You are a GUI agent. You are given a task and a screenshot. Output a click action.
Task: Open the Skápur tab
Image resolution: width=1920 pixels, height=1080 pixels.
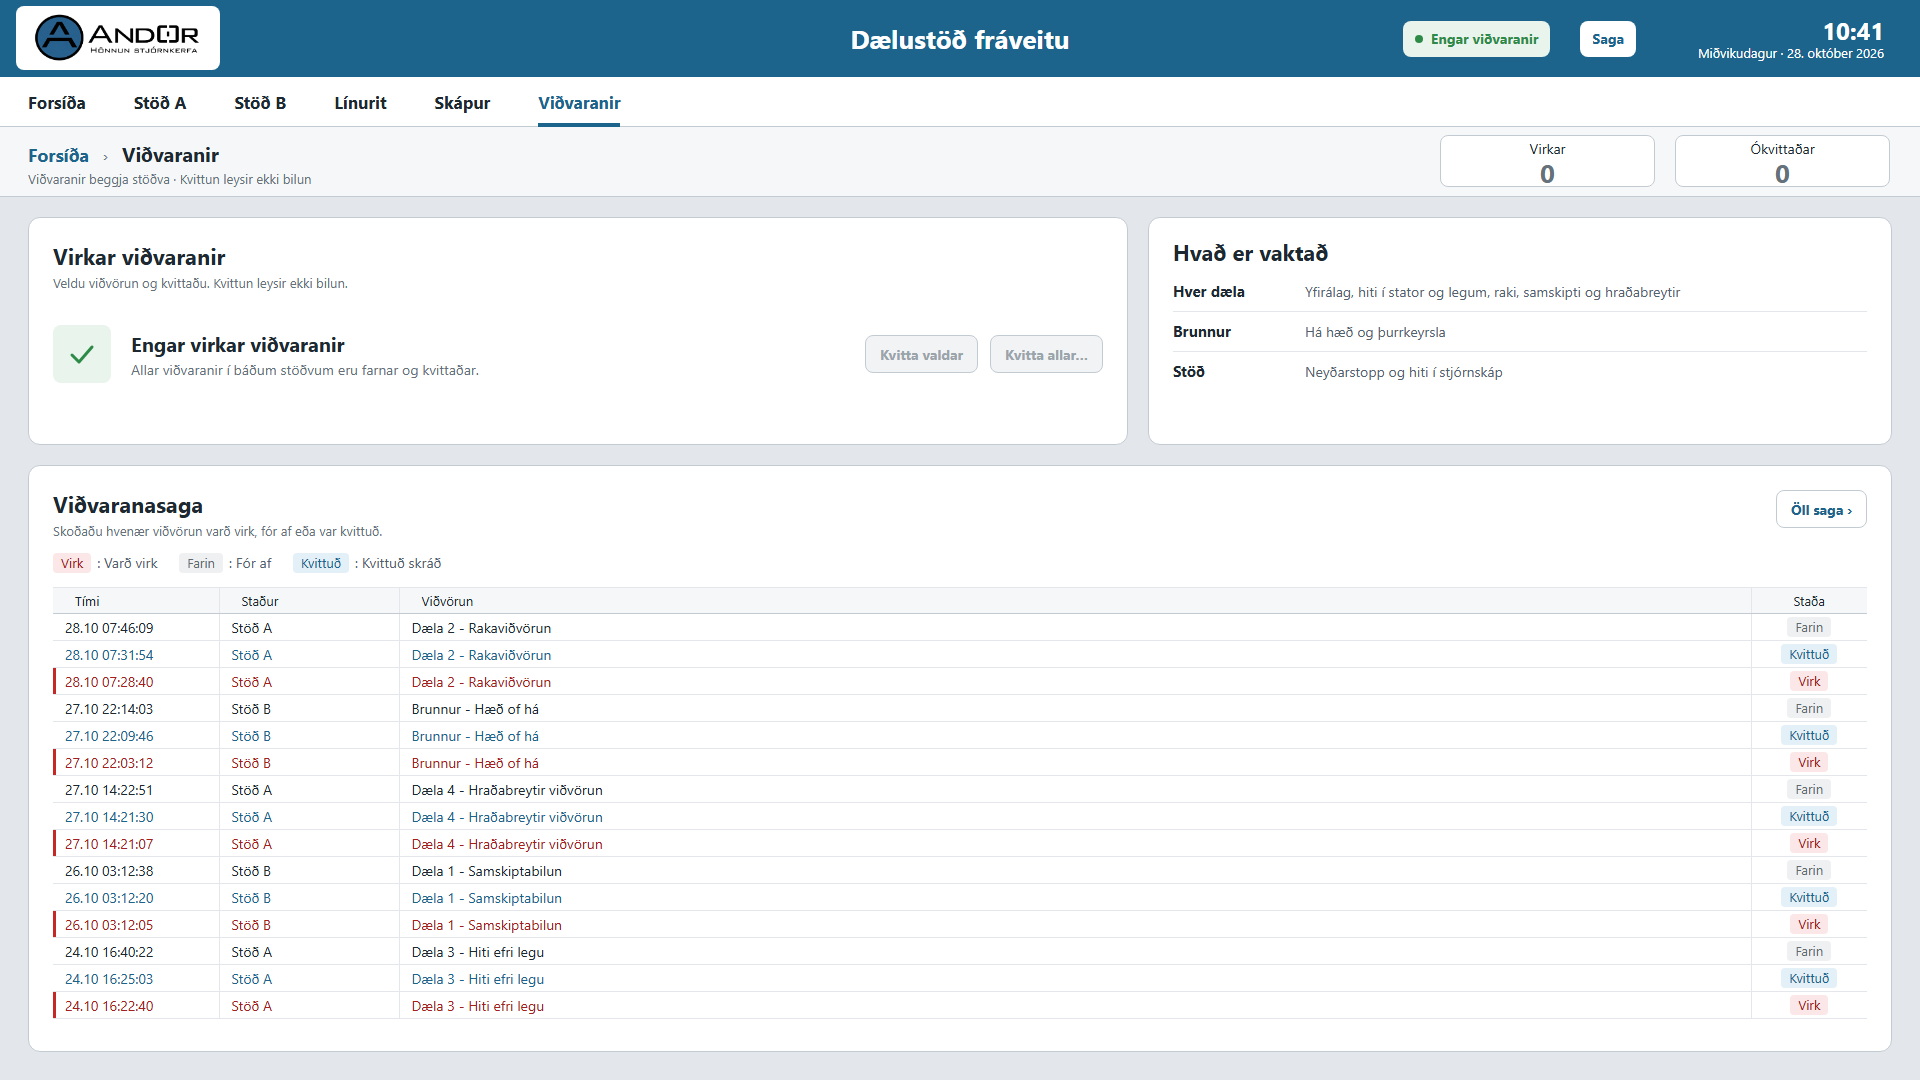click(x=462, y=103)
